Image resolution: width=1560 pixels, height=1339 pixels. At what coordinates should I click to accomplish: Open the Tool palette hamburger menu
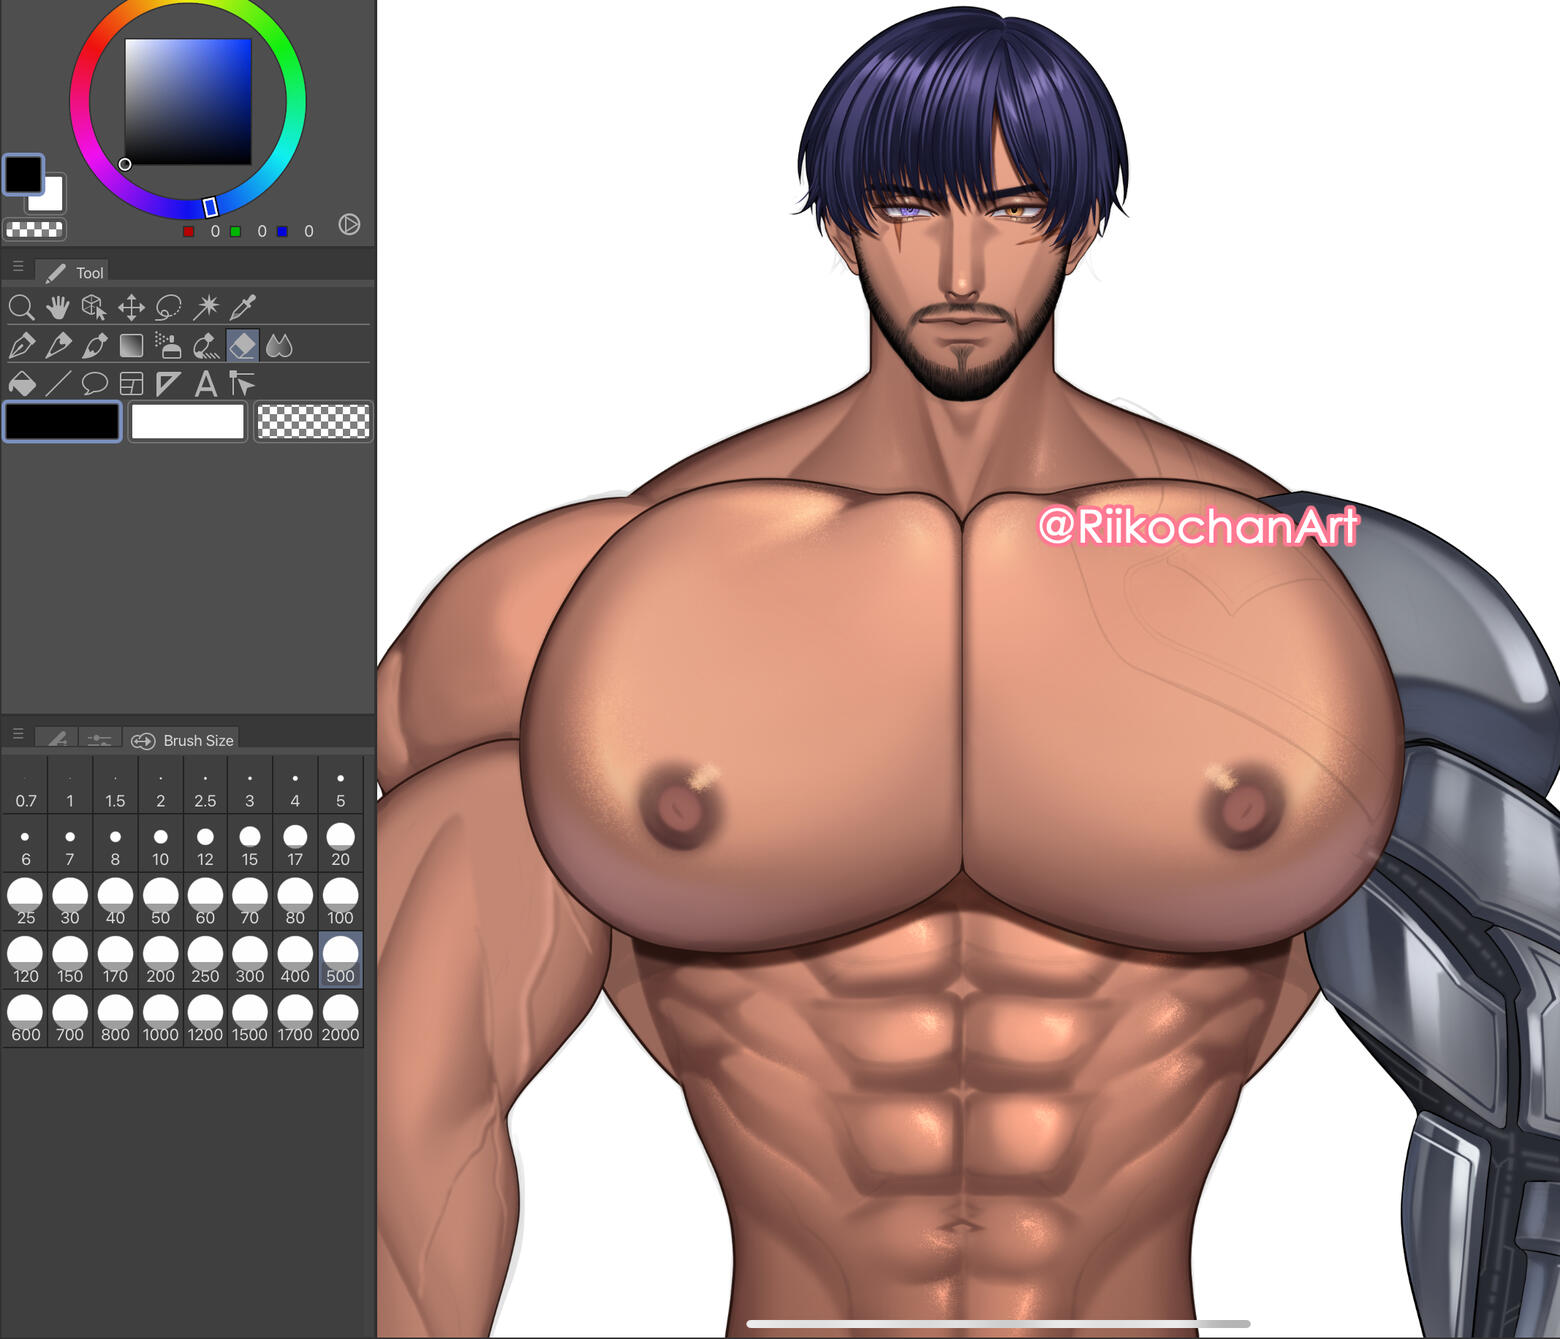coord(18,267)
